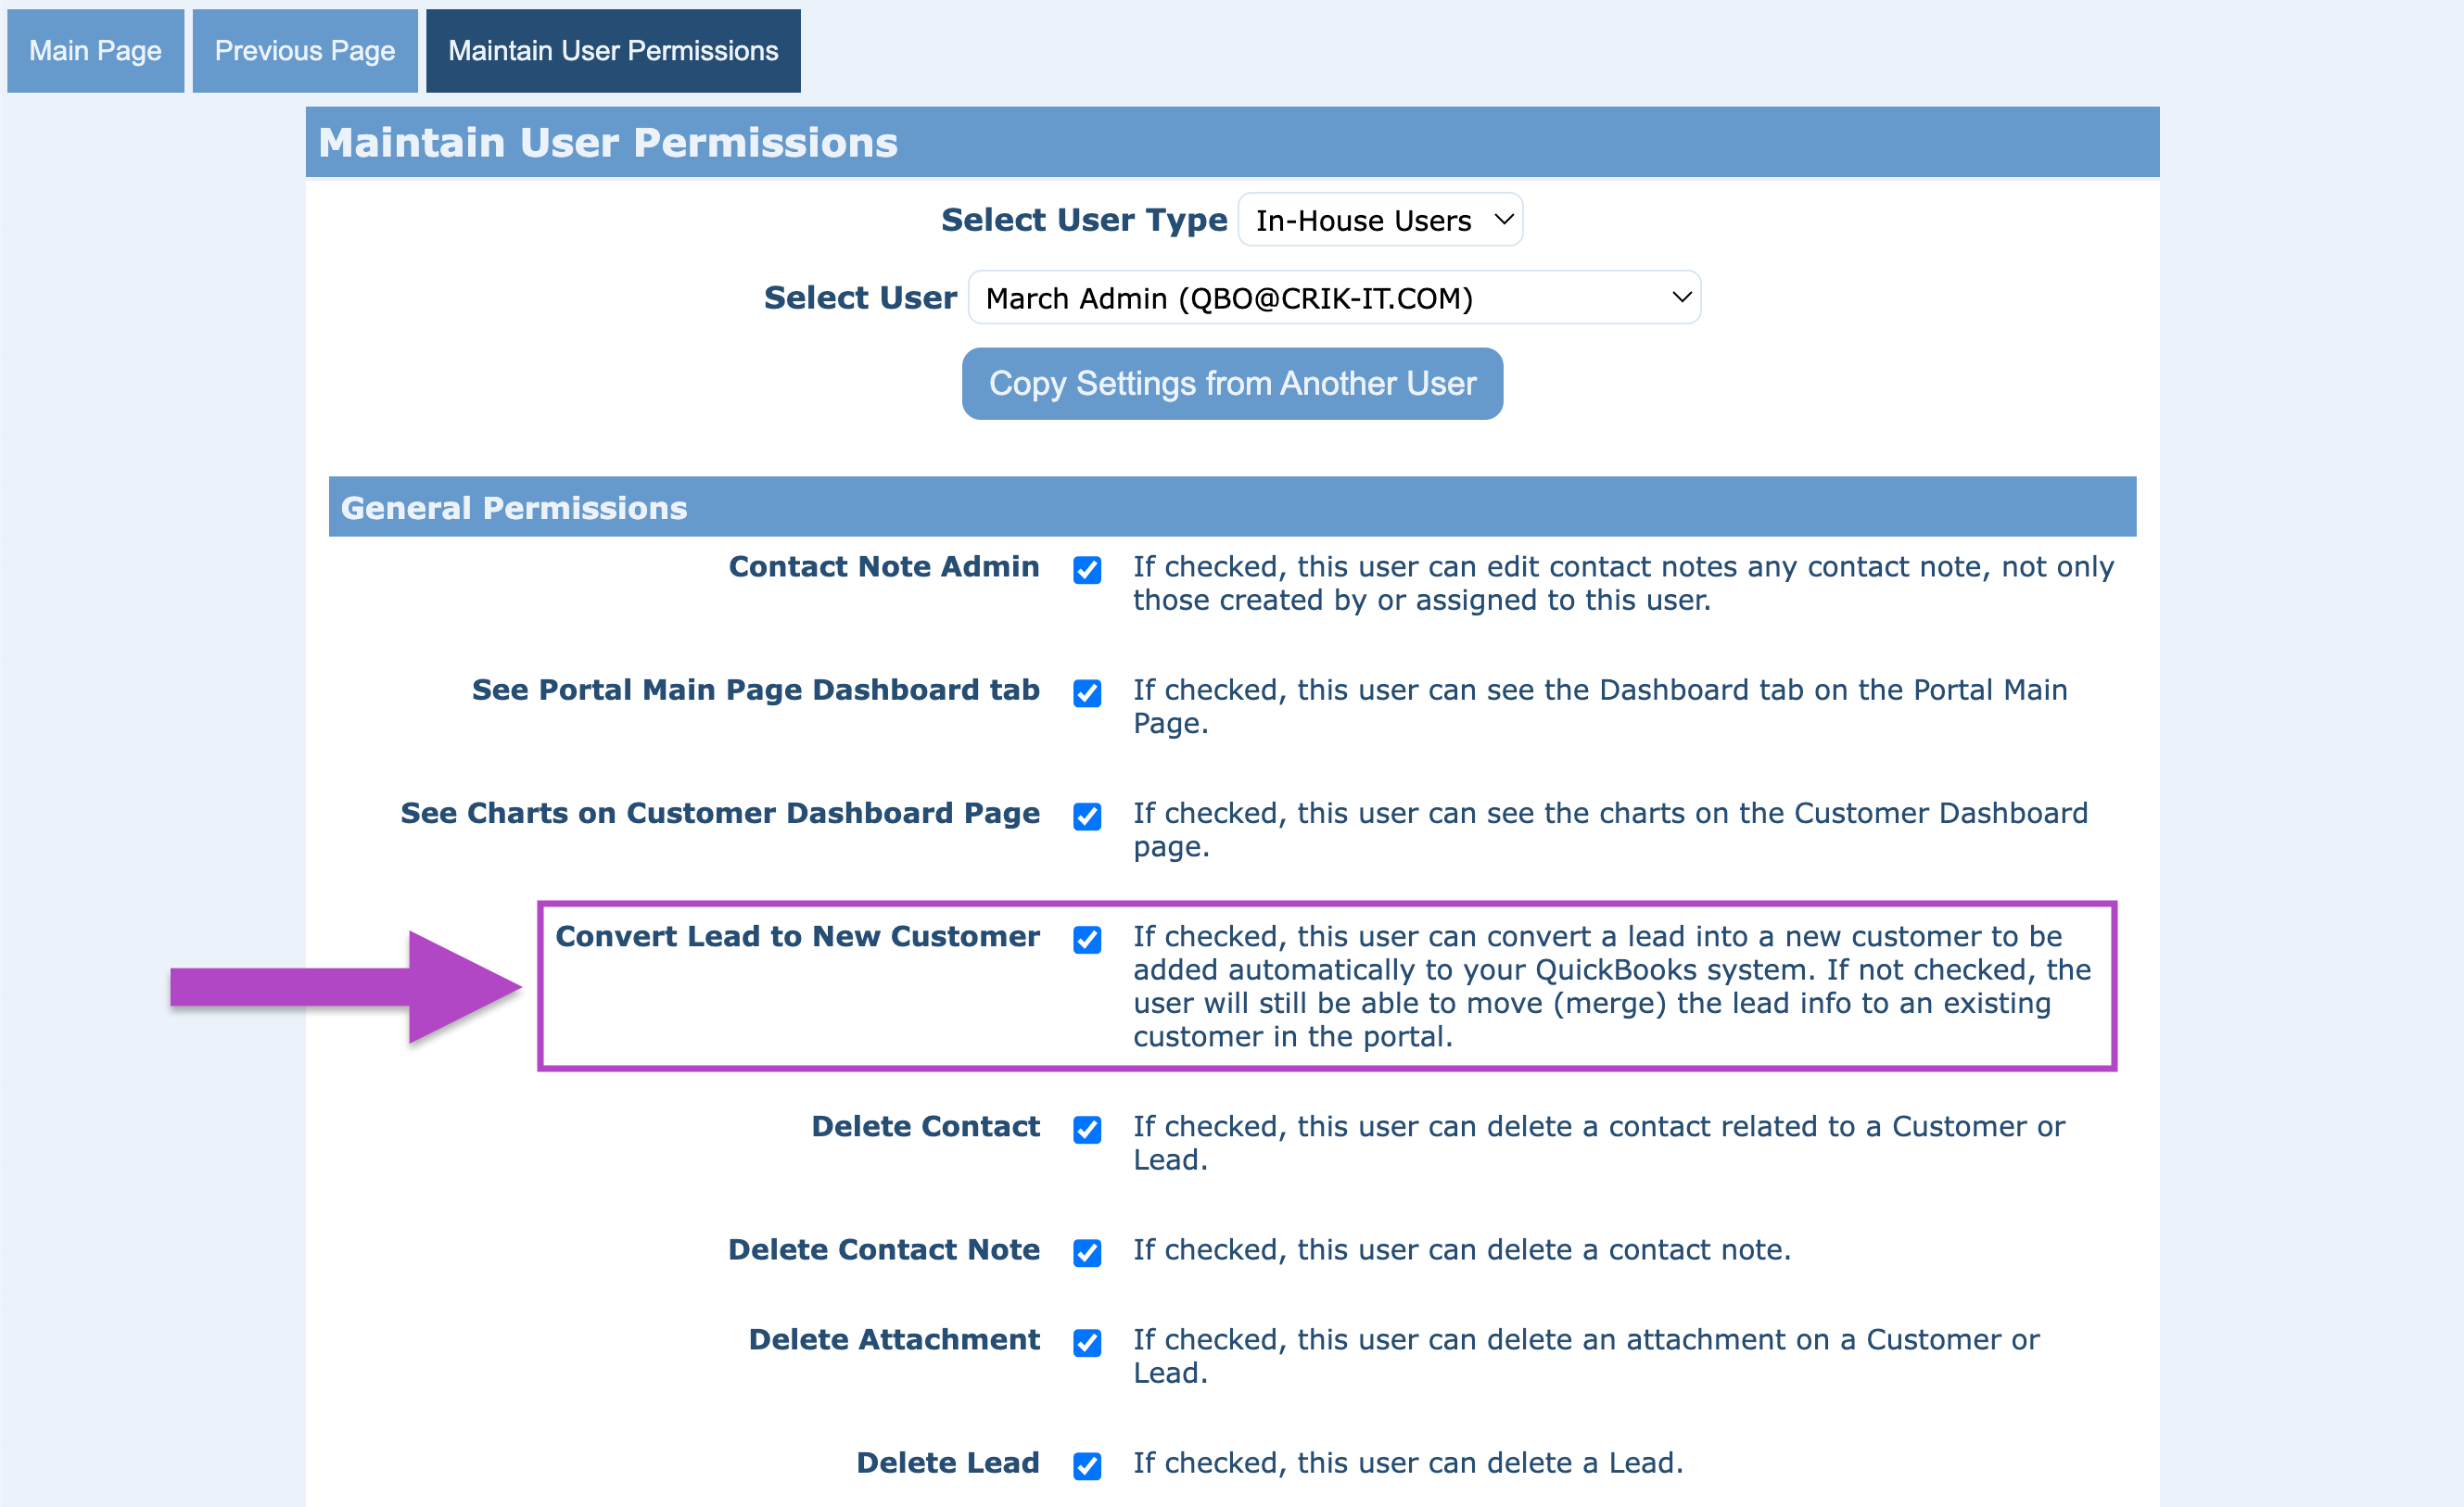Expand the Select User dropdown
2464x1507 pixels.
click(1333, 298)
